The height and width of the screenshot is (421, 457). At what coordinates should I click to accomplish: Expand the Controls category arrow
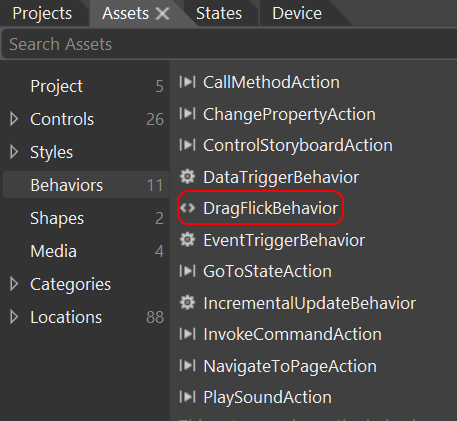(x=14, y=119)
